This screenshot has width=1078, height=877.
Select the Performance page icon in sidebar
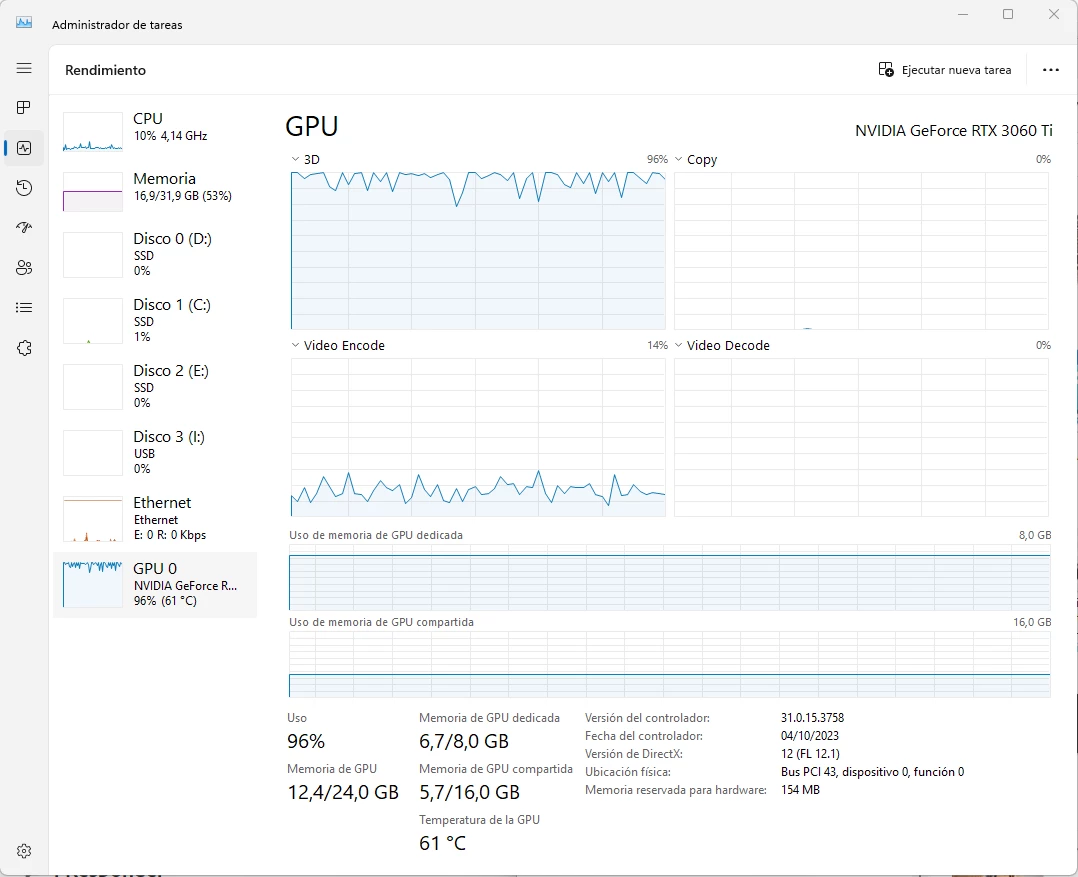point(24,148)
